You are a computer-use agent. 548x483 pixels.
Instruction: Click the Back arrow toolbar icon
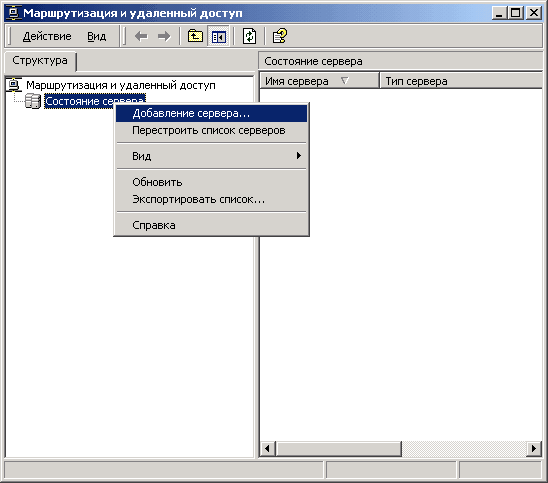point(141,36)
